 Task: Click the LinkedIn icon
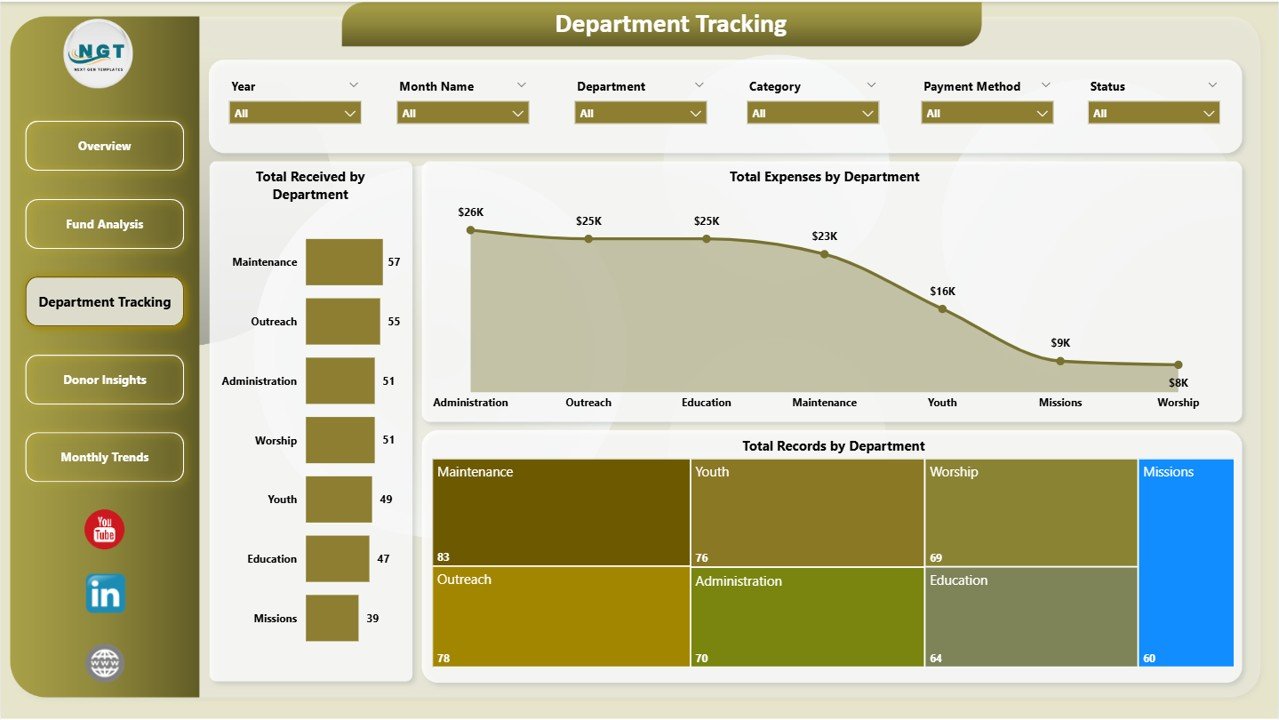105,594
